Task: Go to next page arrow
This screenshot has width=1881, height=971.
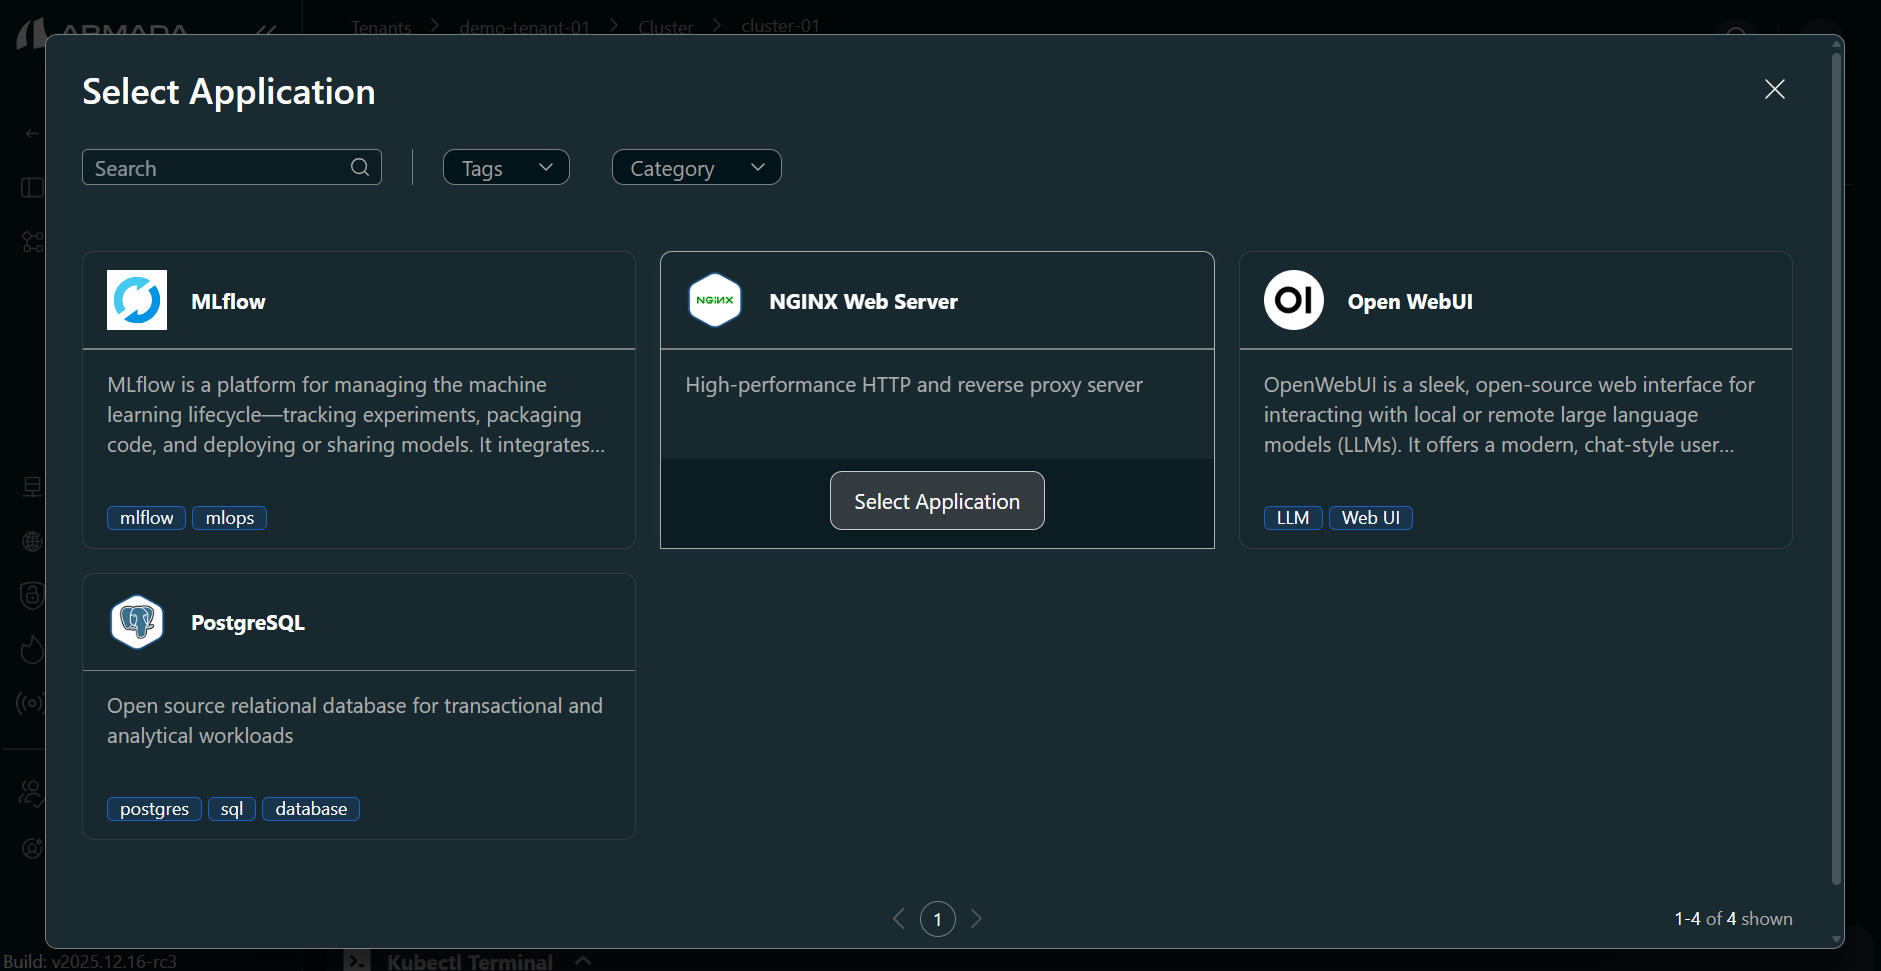Action: (976, 918)
